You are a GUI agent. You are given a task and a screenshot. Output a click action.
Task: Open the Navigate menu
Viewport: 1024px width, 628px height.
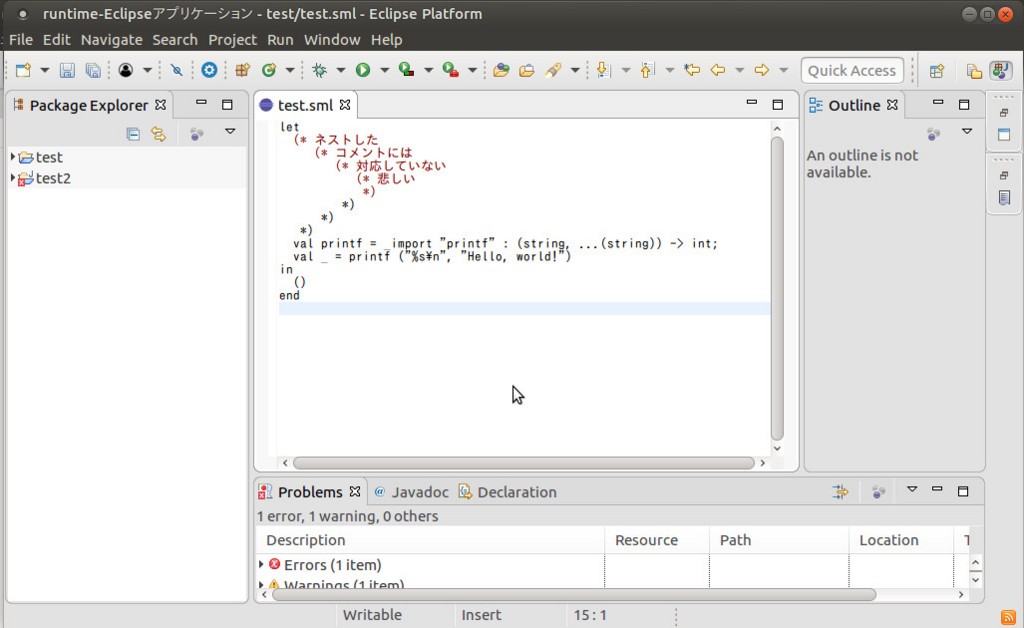[x=112, y=40]
